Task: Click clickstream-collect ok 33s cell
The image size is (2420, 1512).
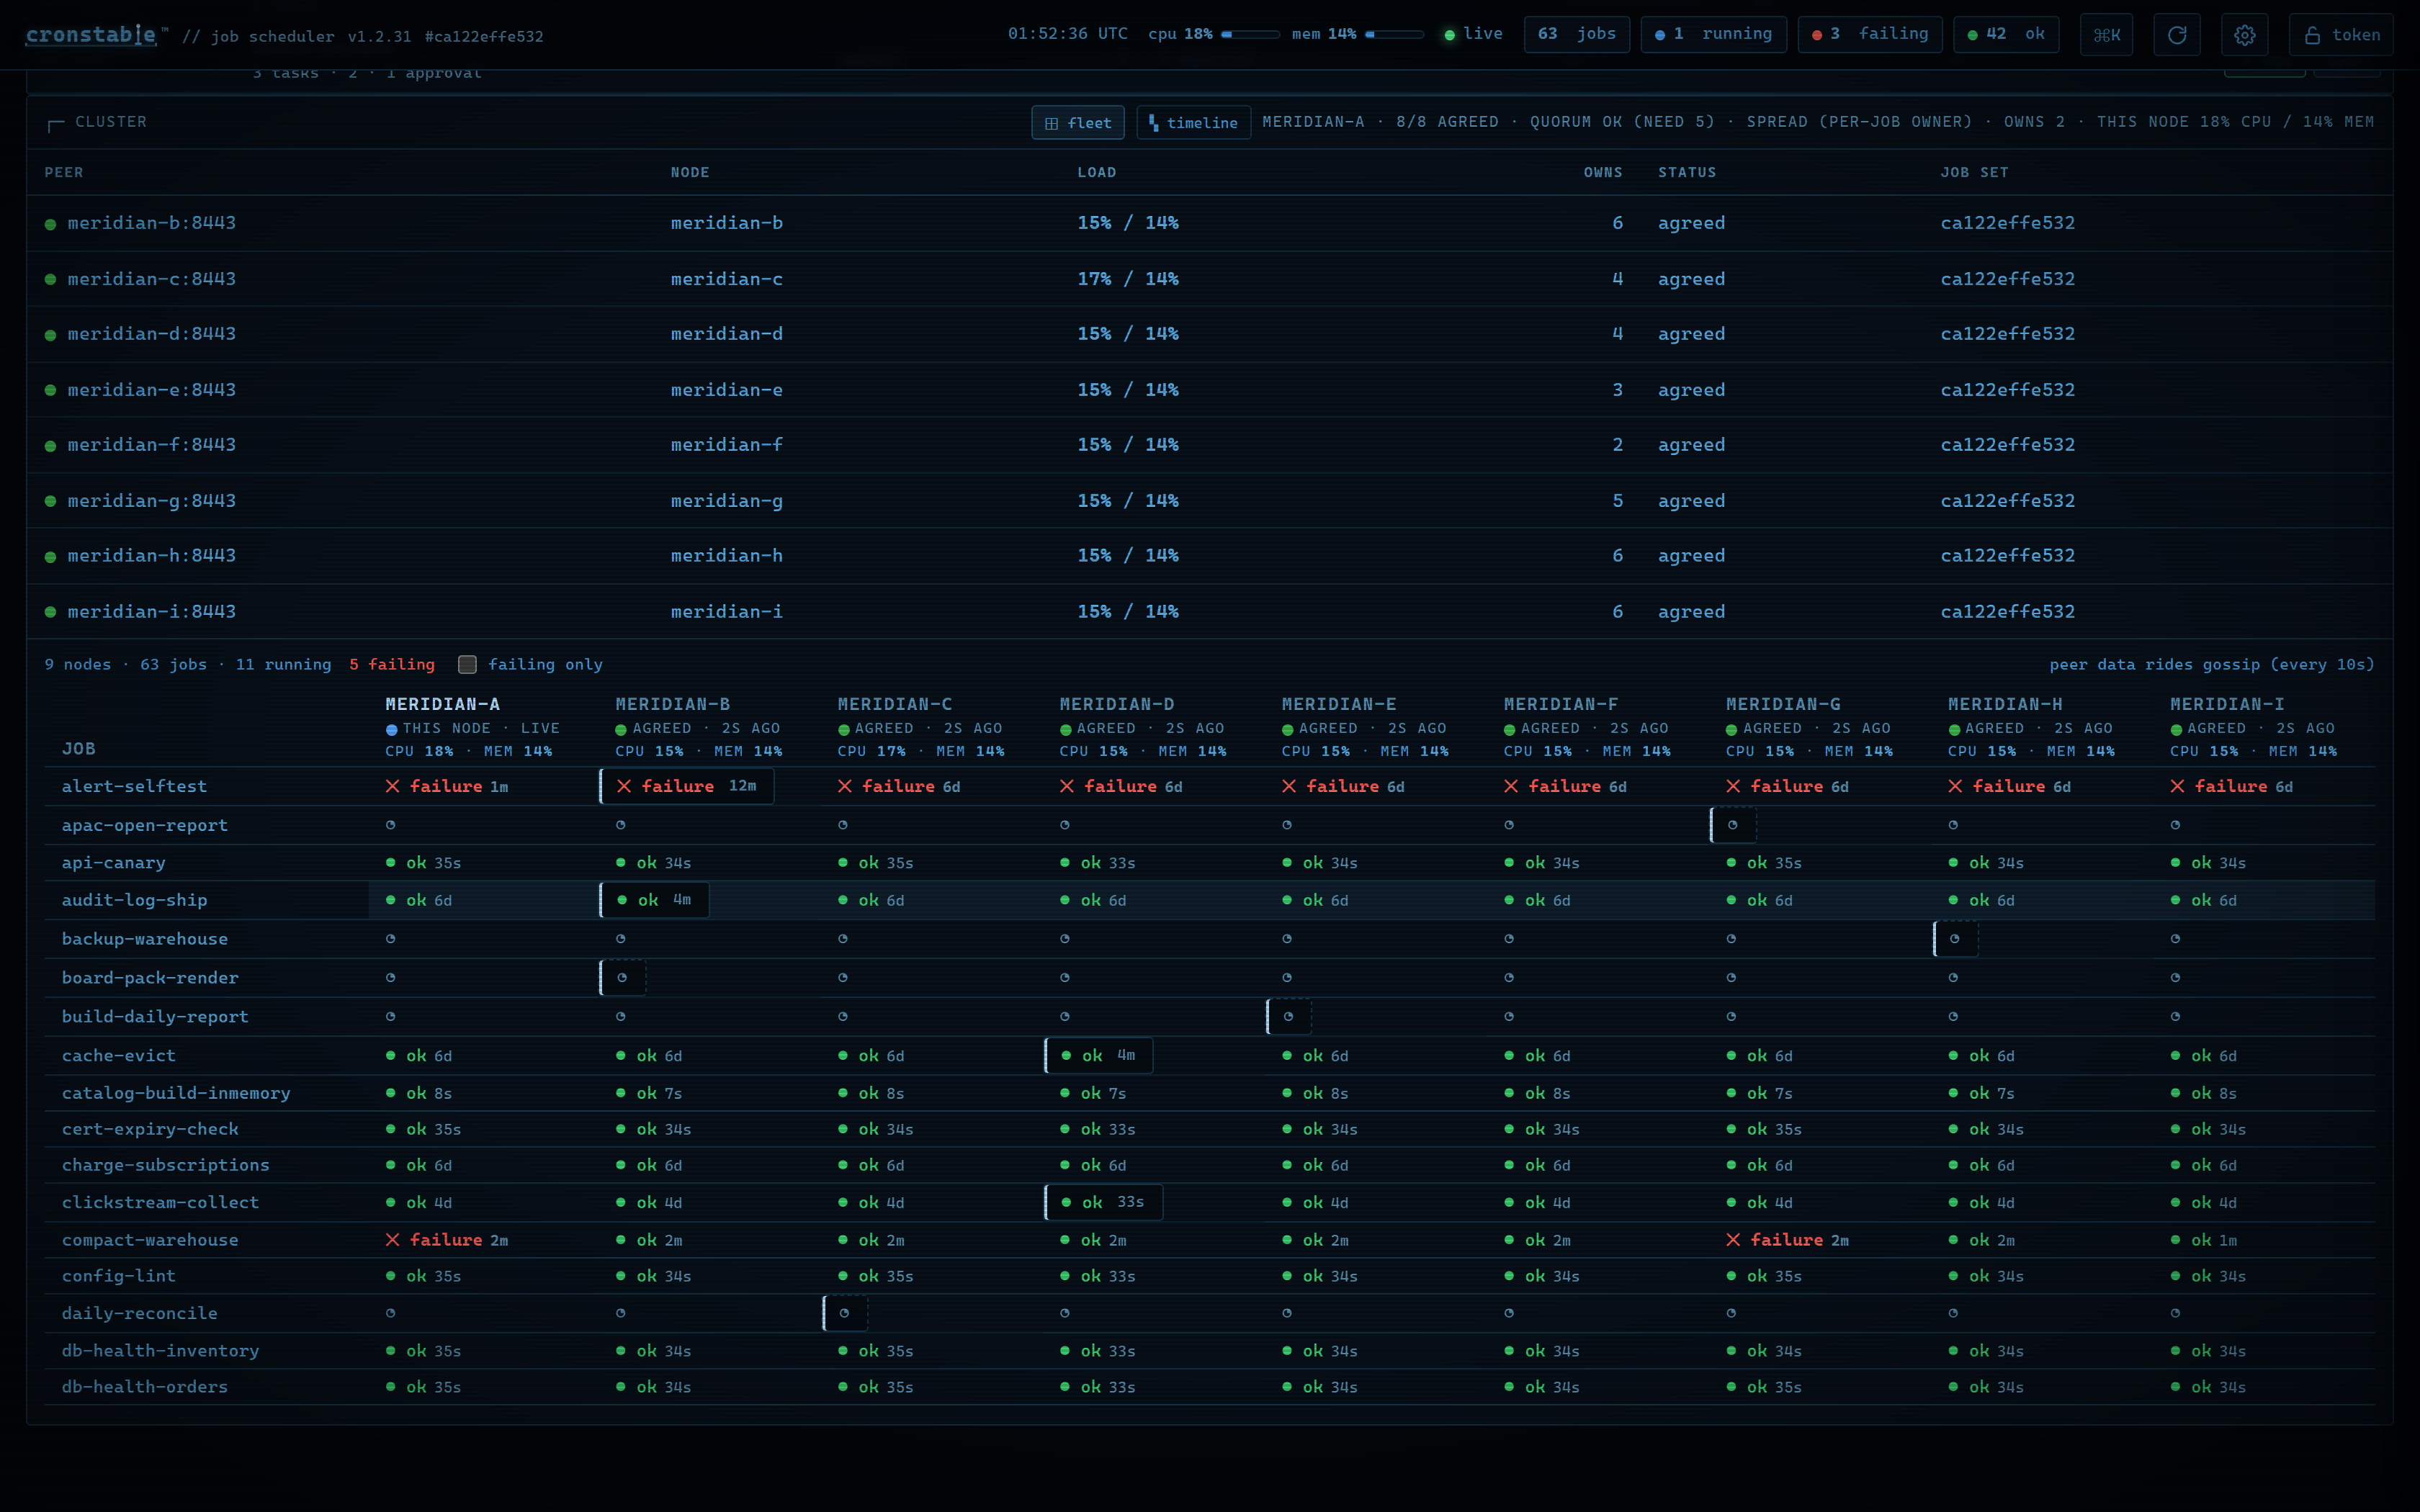Action: 1104,1203
